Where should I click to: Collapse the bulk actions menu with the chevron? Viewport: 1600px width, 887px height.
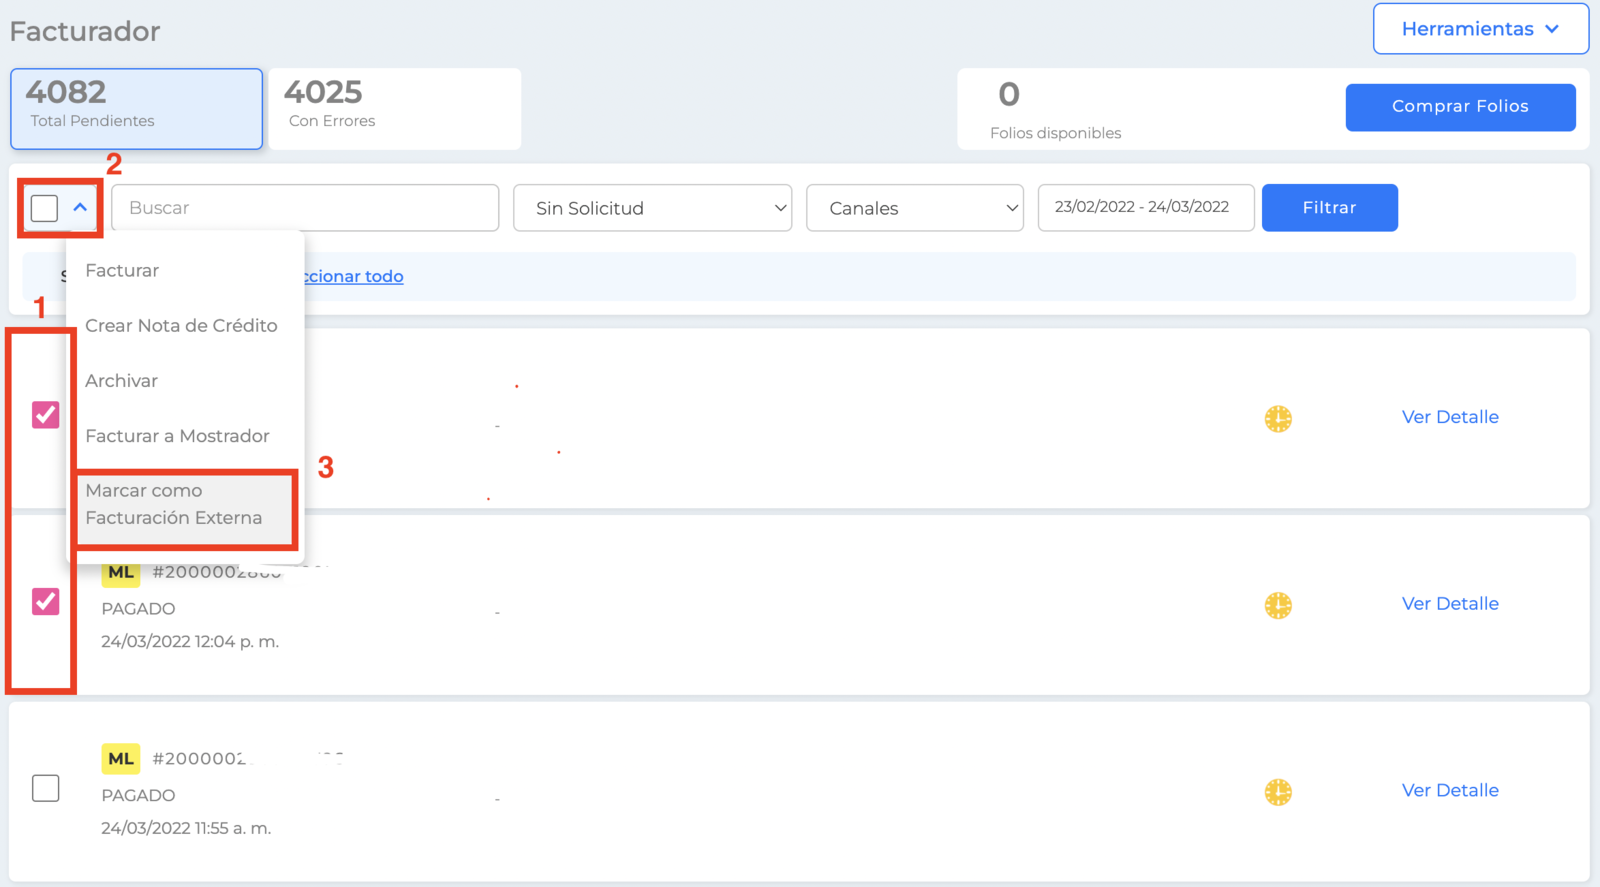[80, 208]
